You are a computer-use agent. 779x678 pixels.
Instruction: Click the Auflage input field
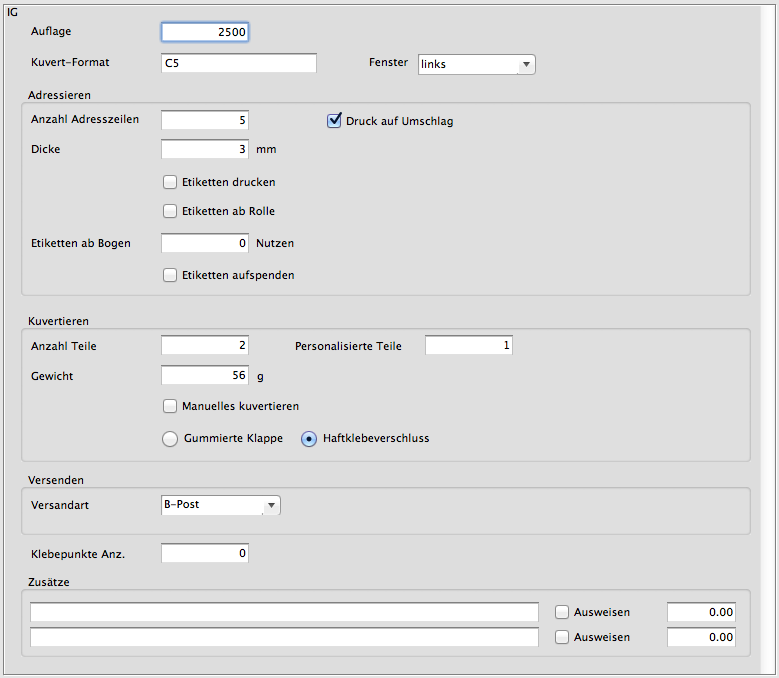tap(205, 32)
